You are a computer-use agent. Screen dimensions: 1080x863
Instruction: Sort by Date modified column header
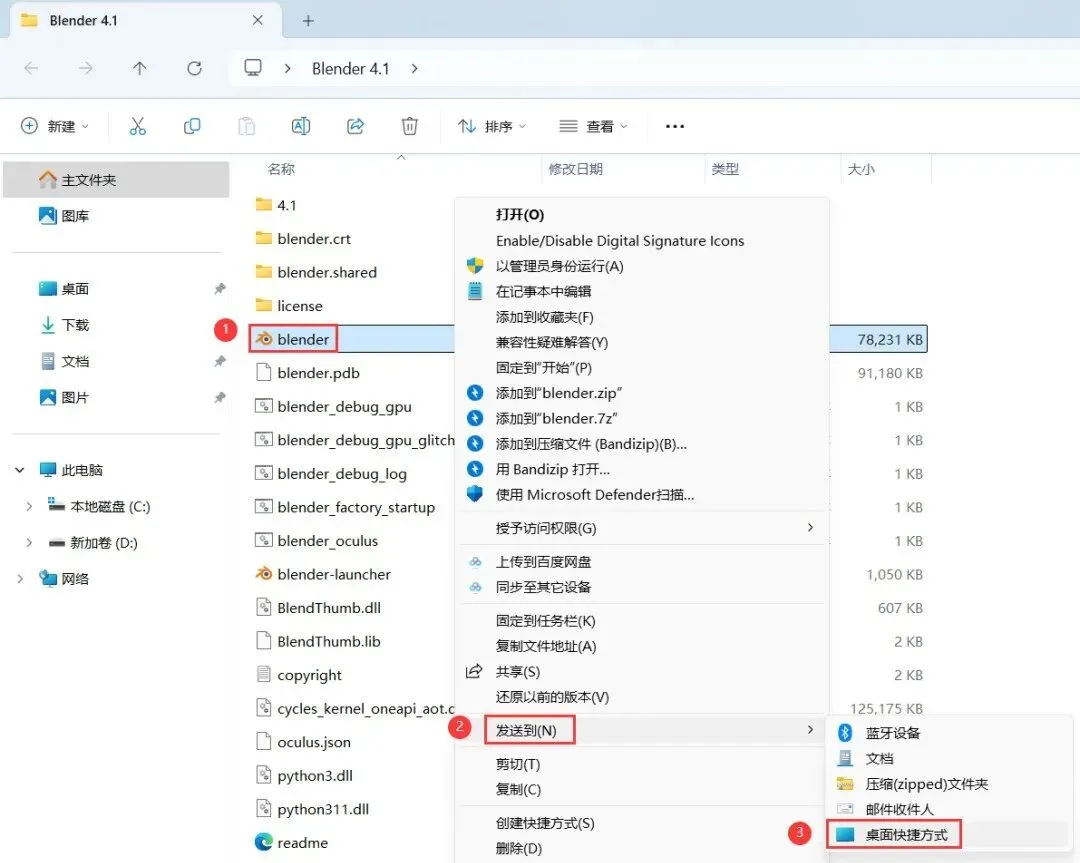pyautogui.click(x=575, y=169)
